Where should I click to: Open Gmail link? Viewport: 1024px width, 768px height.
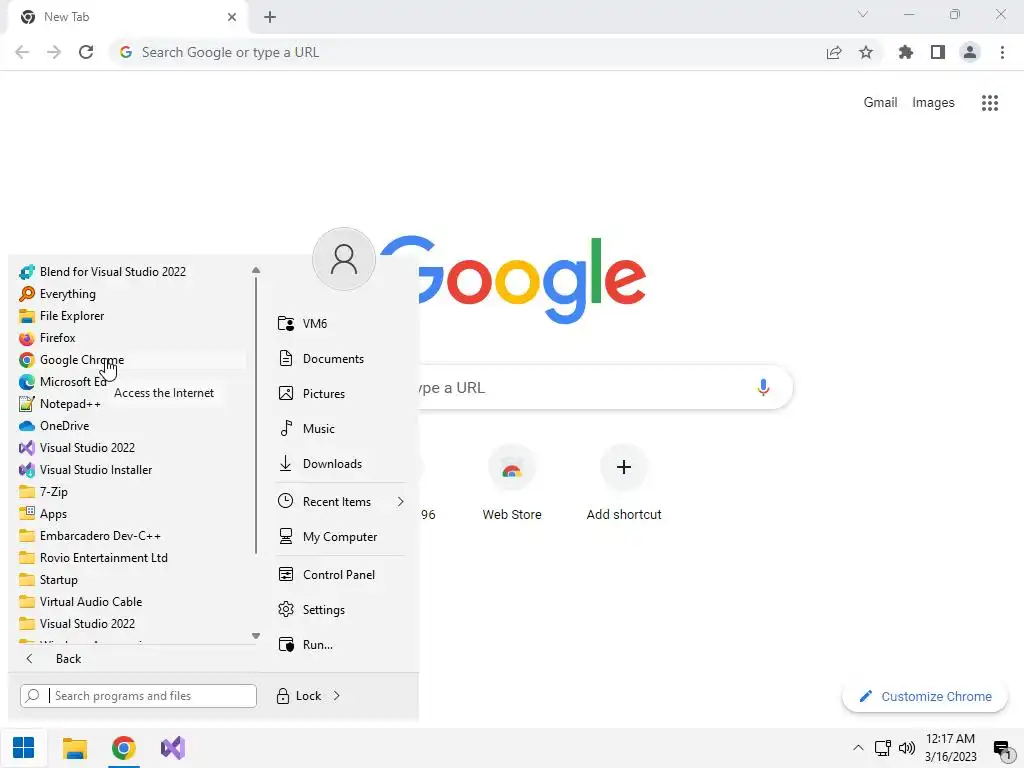(x=880, y=103)
